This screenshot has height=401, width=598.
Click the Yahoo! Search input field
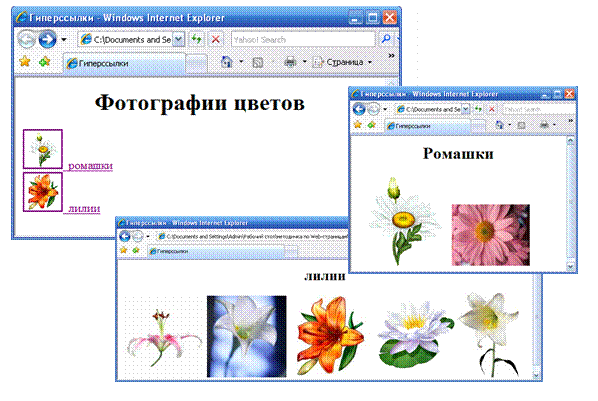click(x=303, y=39)
